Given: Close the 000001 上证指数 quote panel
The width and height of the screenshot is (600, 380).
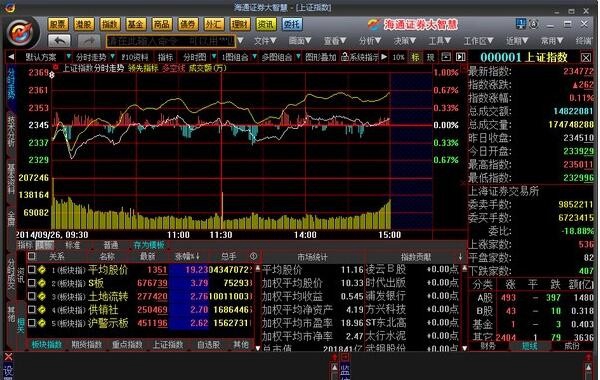Looking at the screenshot, I should click(x=585, y=58).
